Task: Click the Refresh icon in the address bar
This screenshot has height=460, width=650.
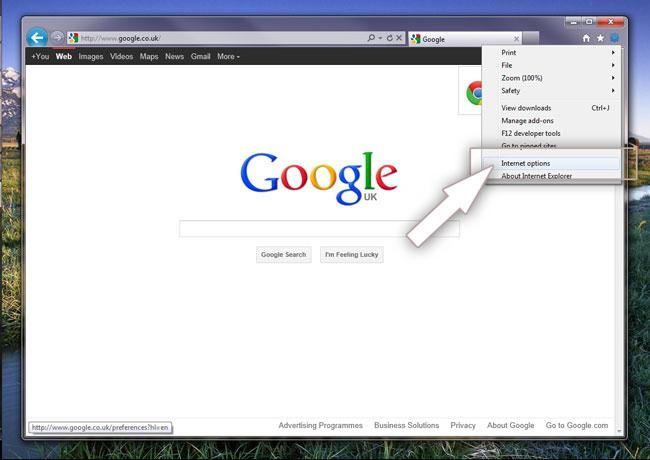Action: click(390, 38)
